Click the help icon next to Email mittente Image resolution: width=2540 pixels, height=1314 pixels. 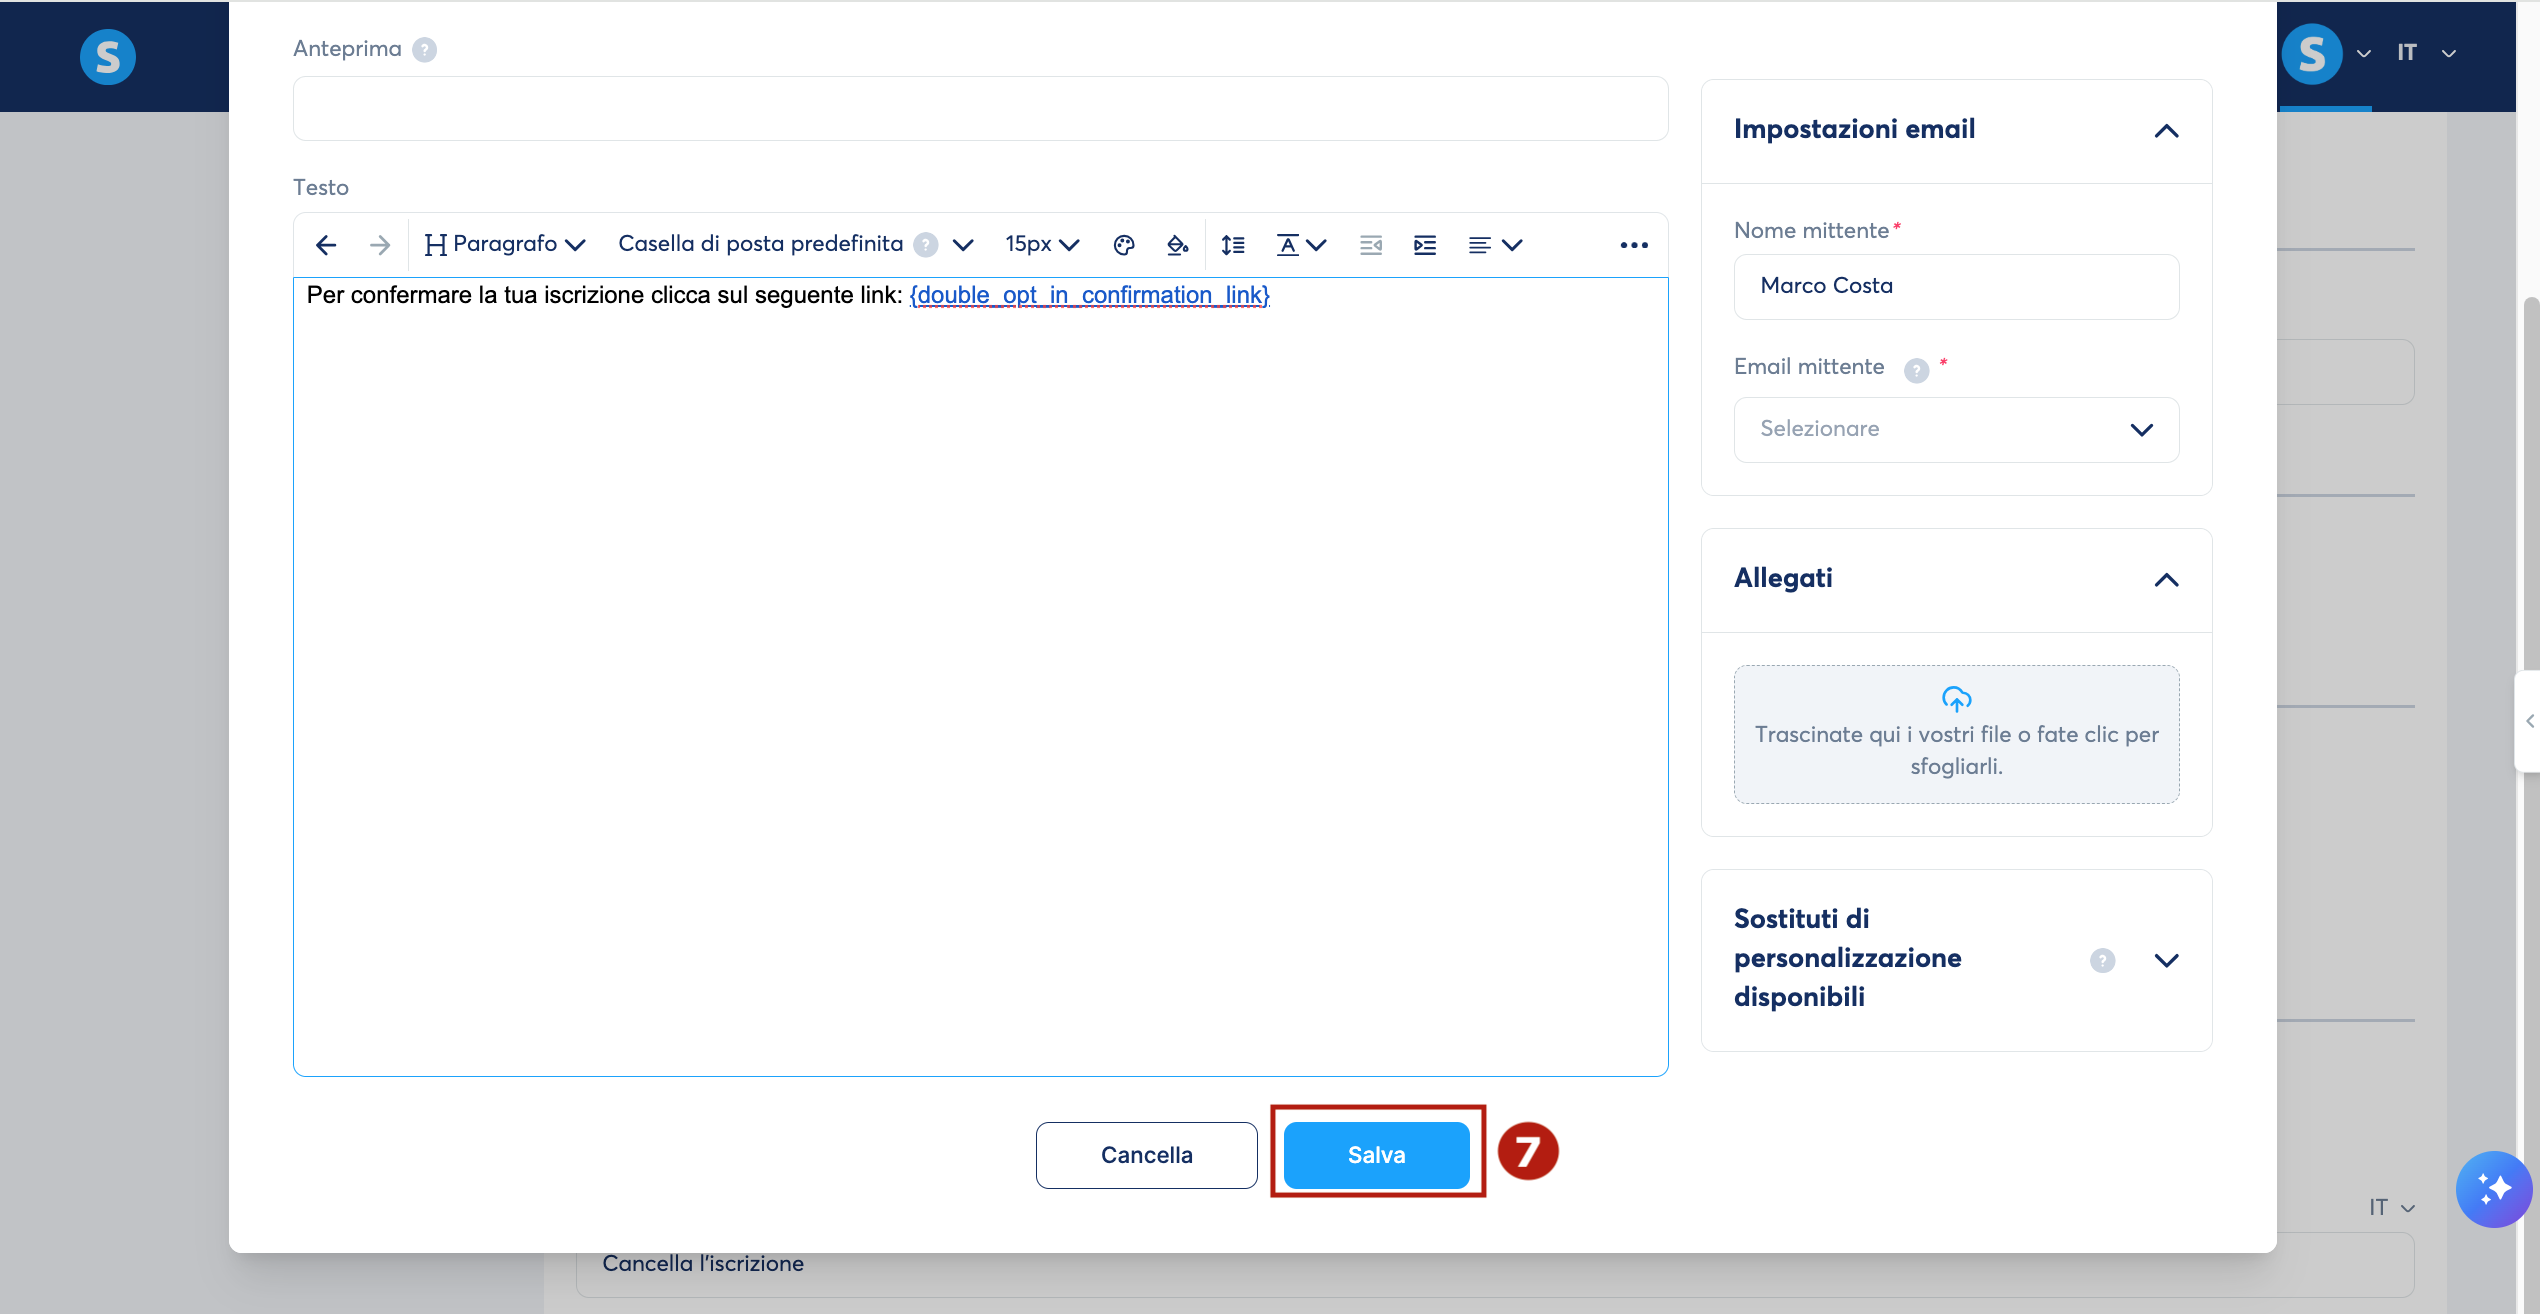coord(1916,370)
